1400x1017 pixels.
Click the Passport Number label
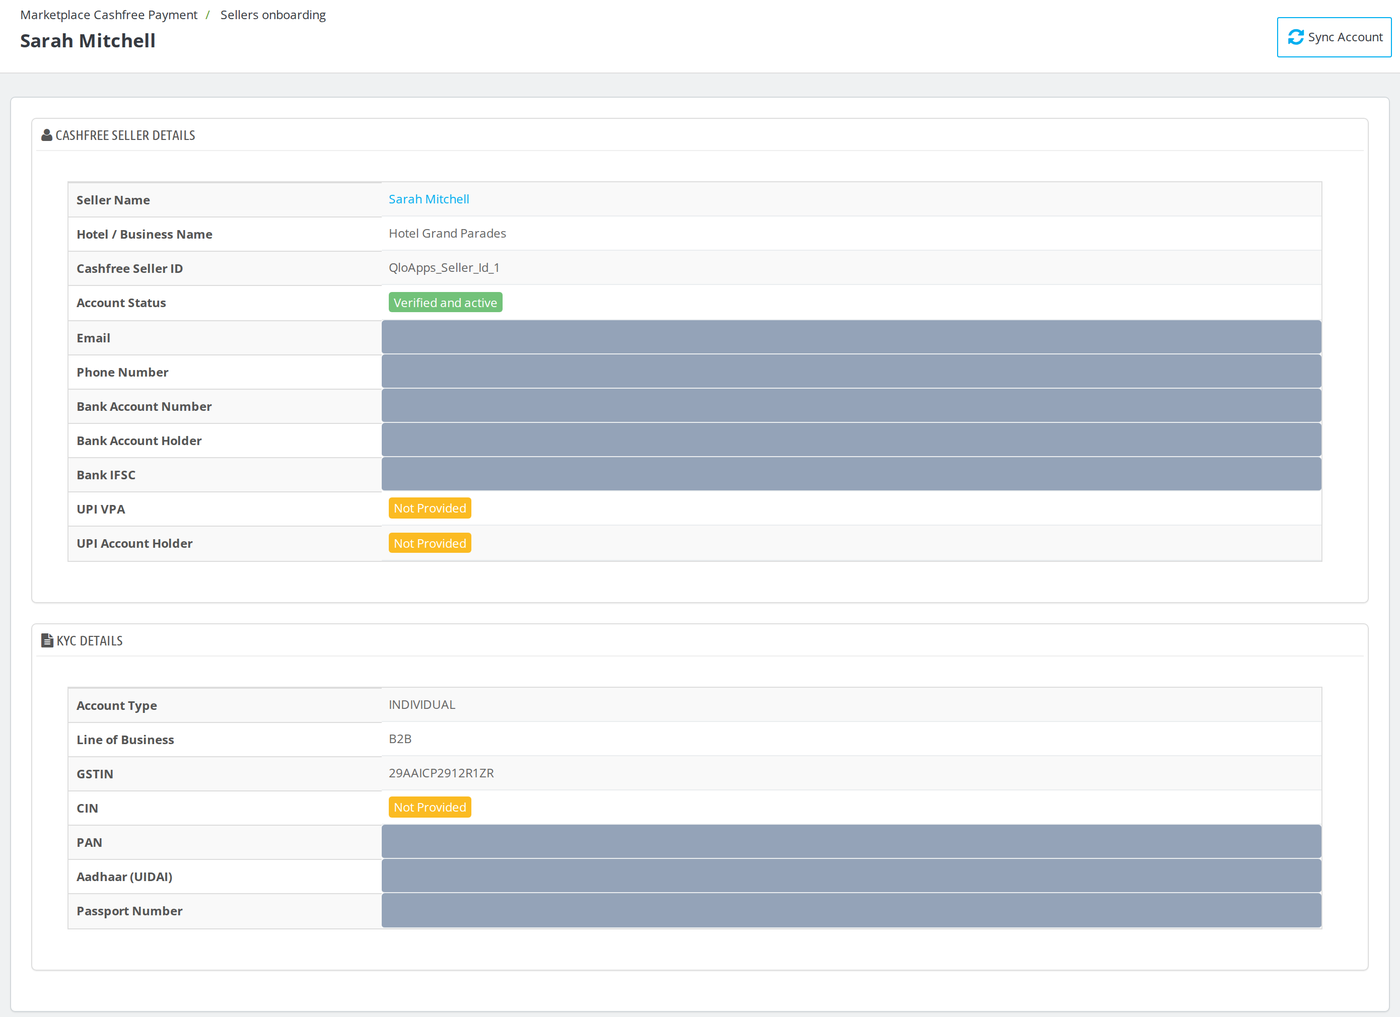click(129, 911)
